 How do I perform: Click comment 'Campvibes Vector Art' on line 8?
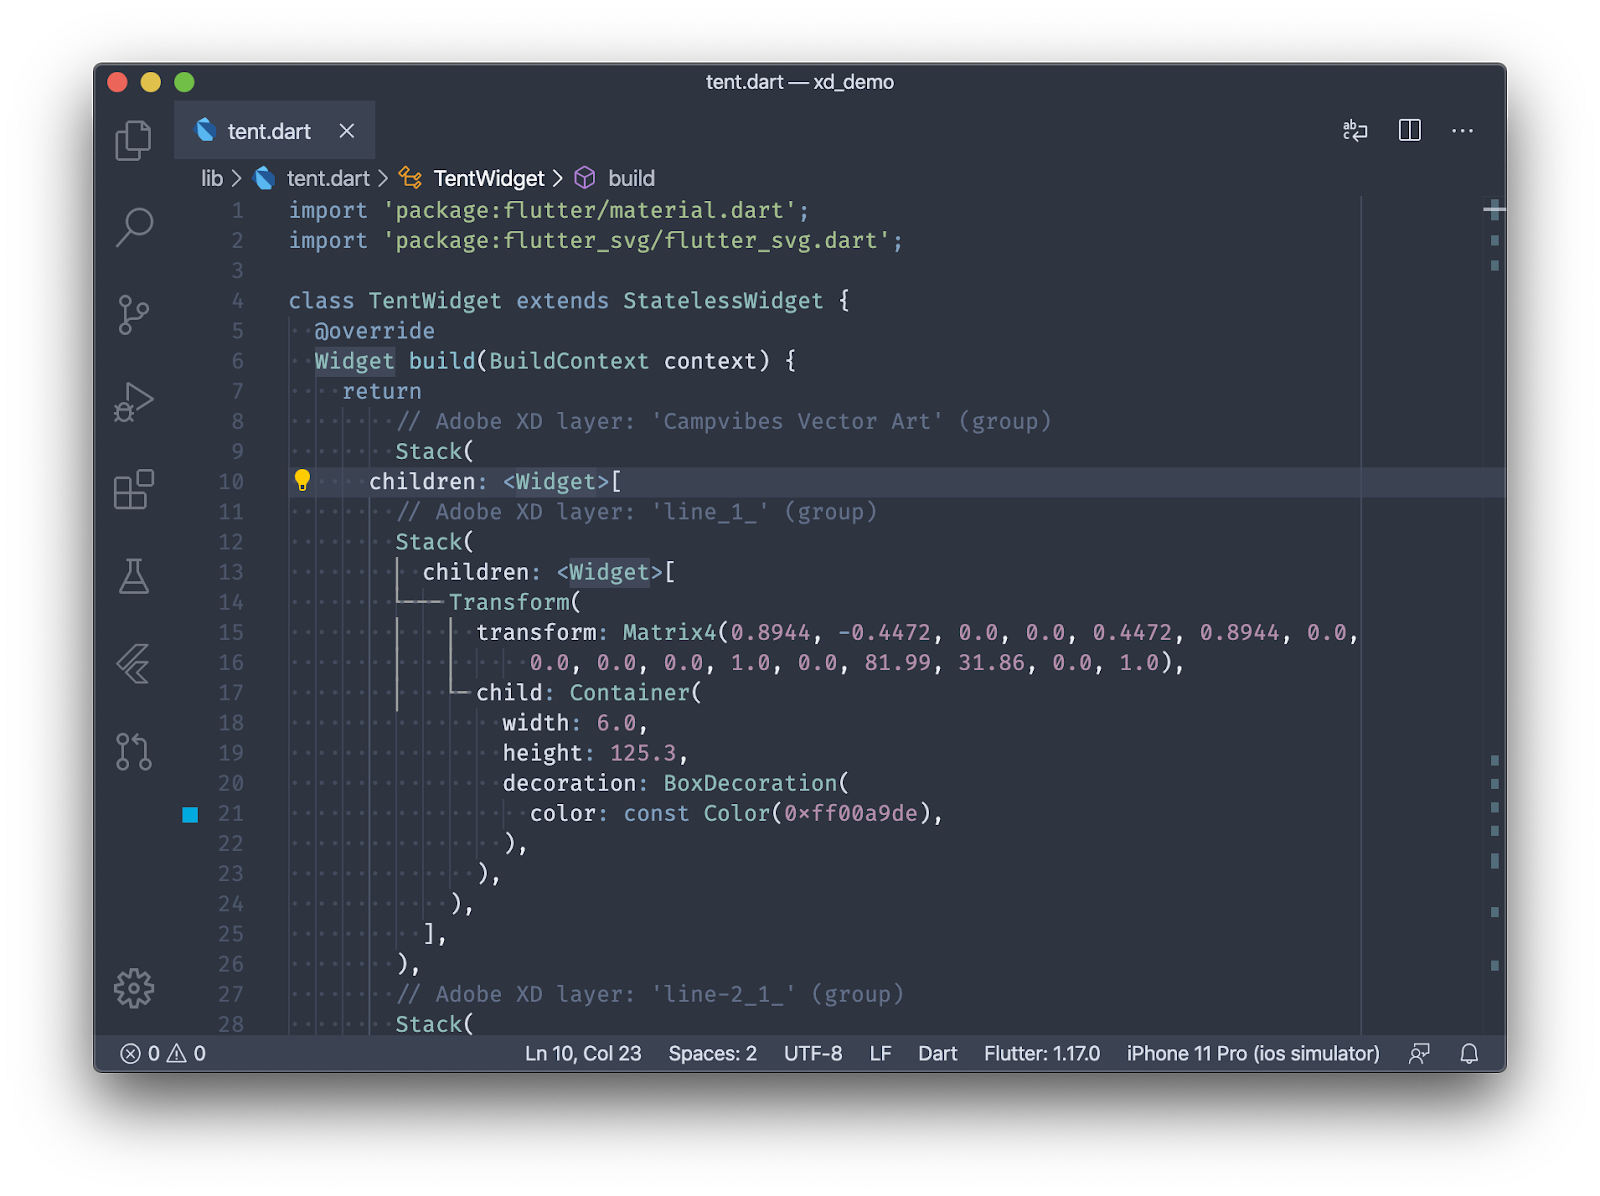coord(797,421)
